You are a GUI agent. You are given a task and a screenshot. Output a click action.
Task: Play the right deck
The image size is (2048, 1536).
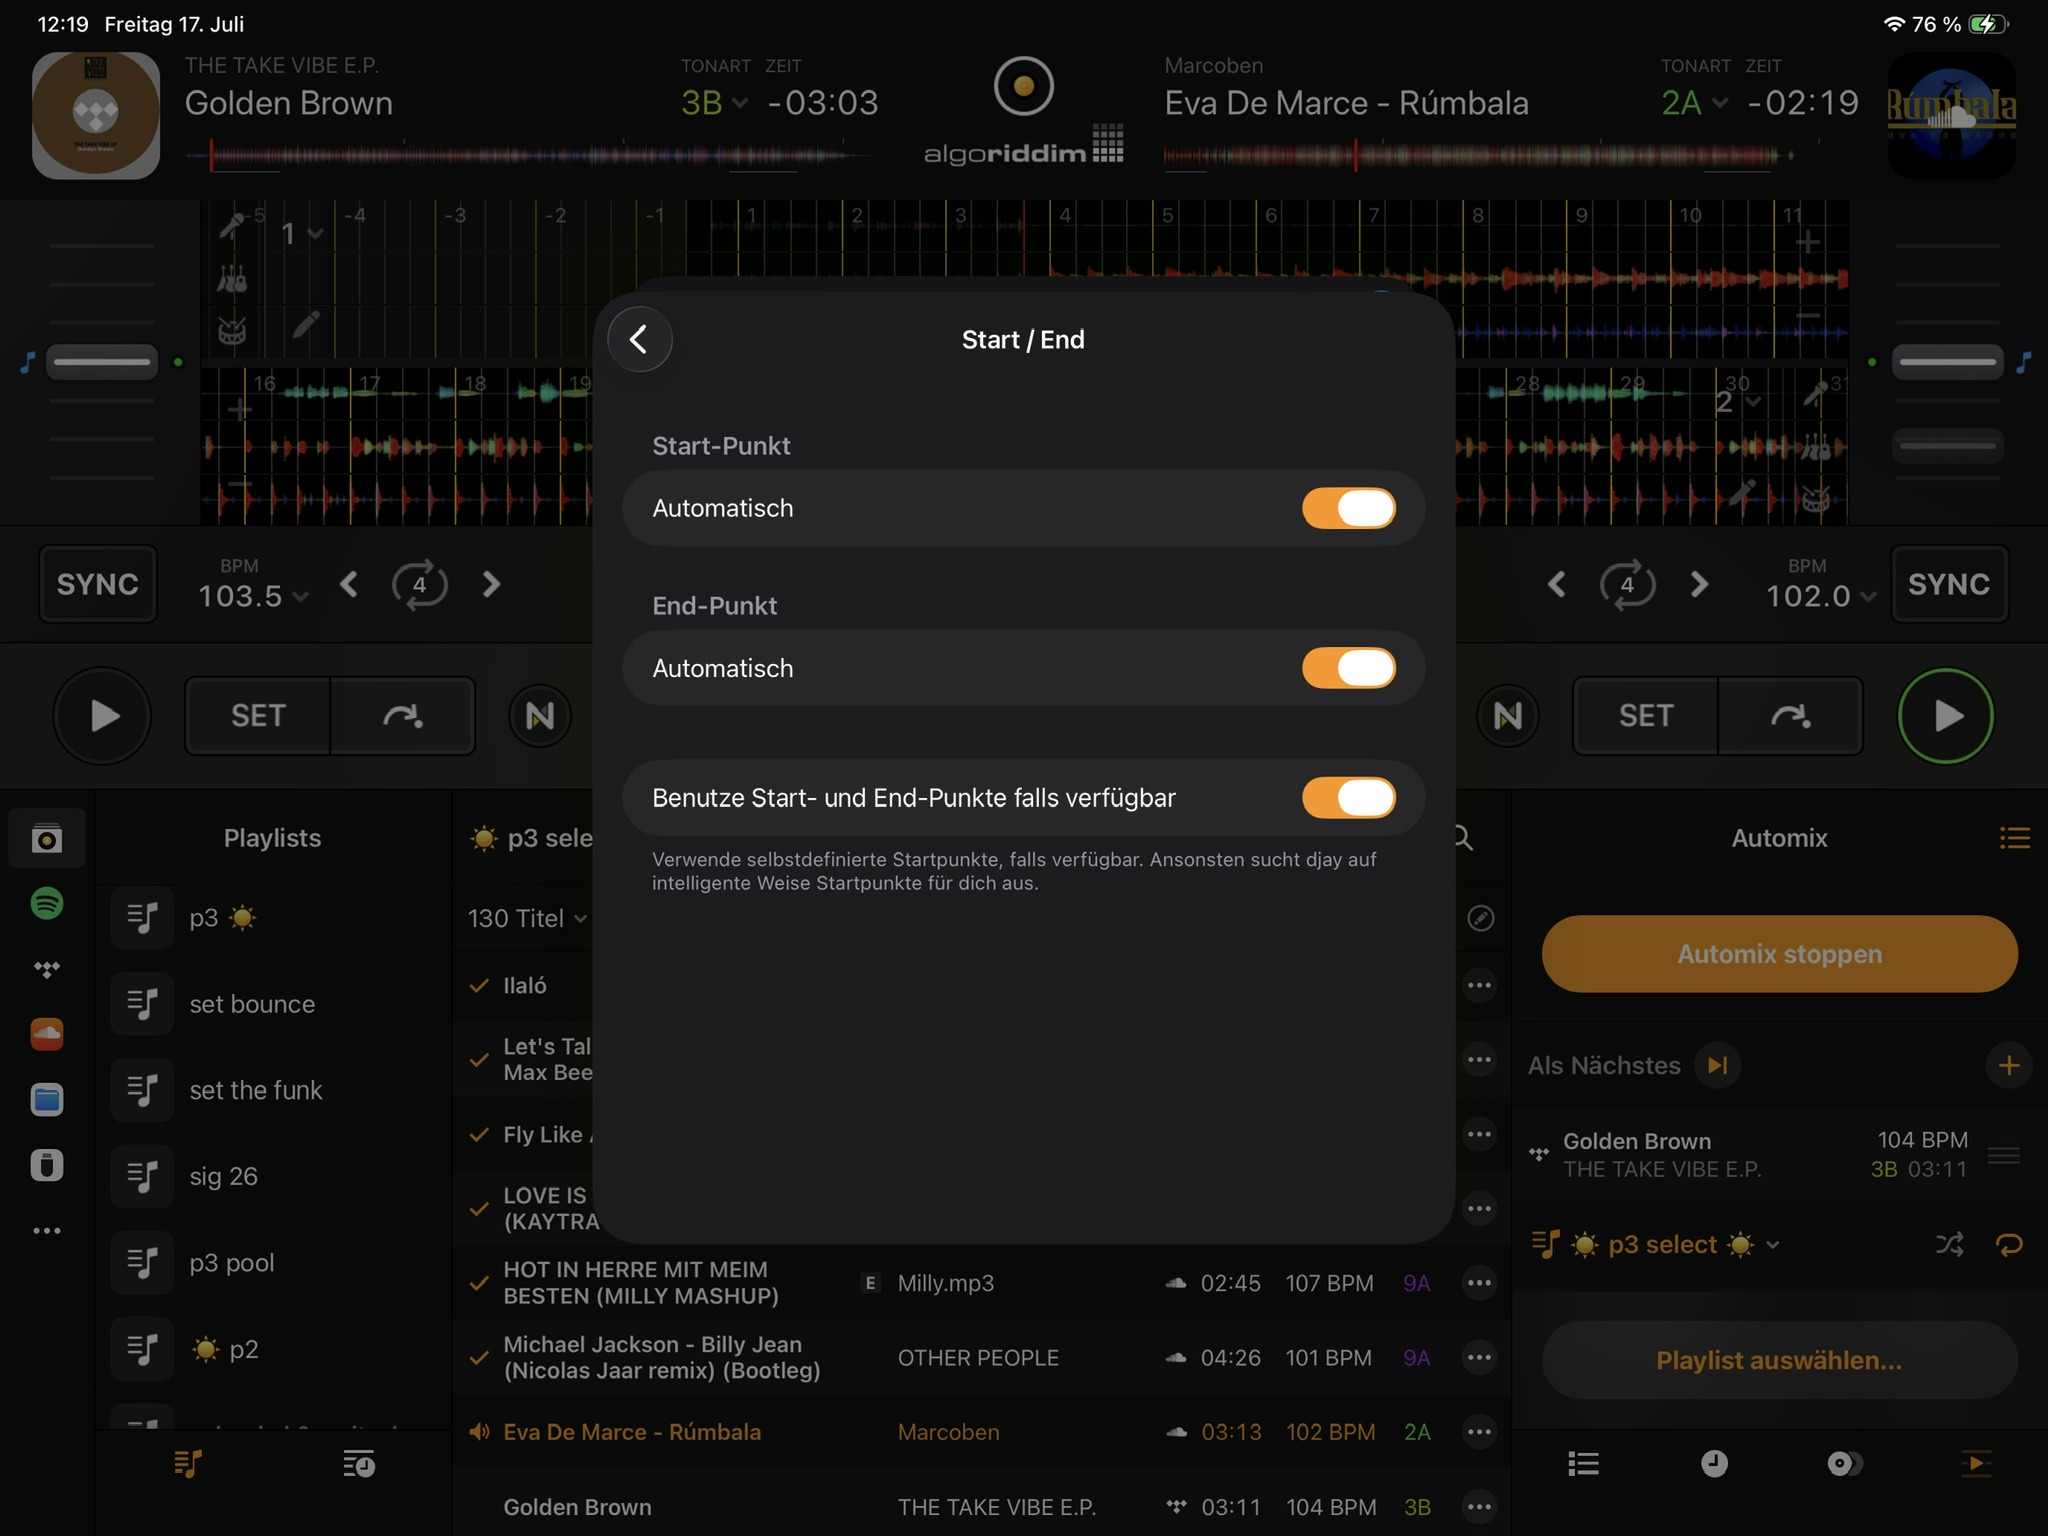point(1946,716)
